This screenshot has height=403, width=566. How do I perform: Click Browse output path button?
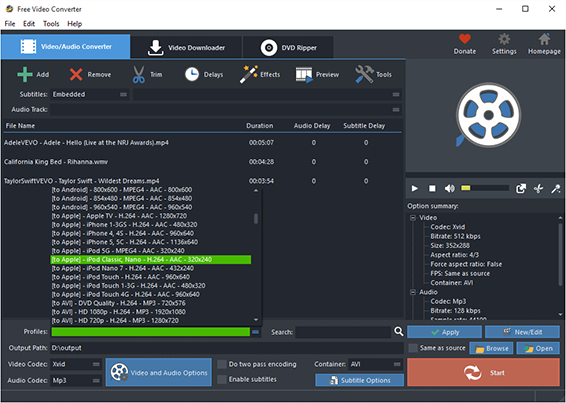(x=491, y=348)
